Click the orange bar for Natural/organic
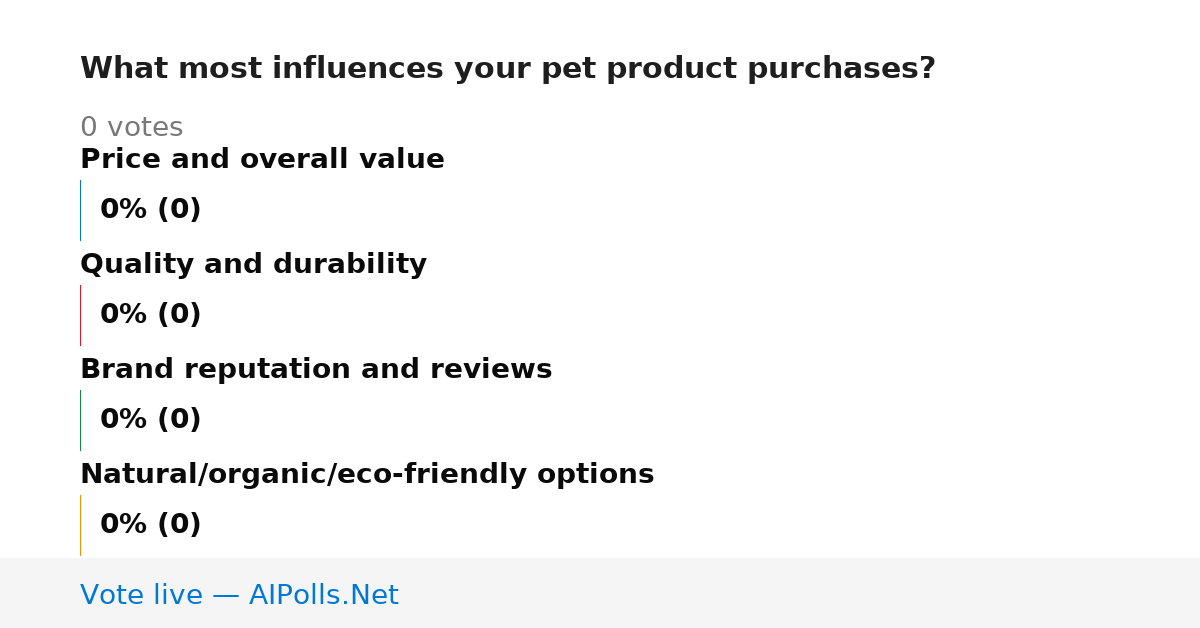 80,525
